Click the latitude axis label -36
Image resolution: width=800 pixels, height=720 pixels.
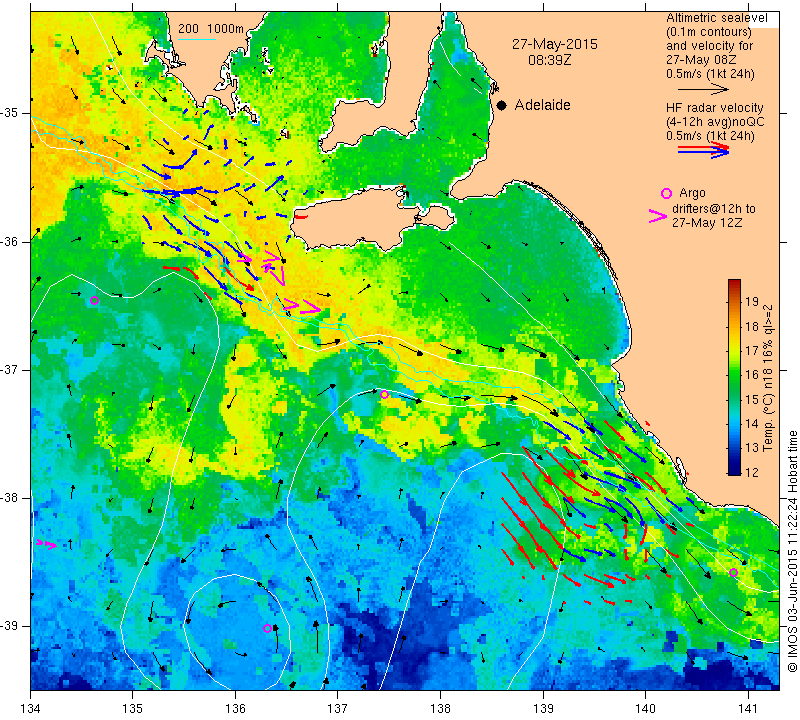coord(10,241)
